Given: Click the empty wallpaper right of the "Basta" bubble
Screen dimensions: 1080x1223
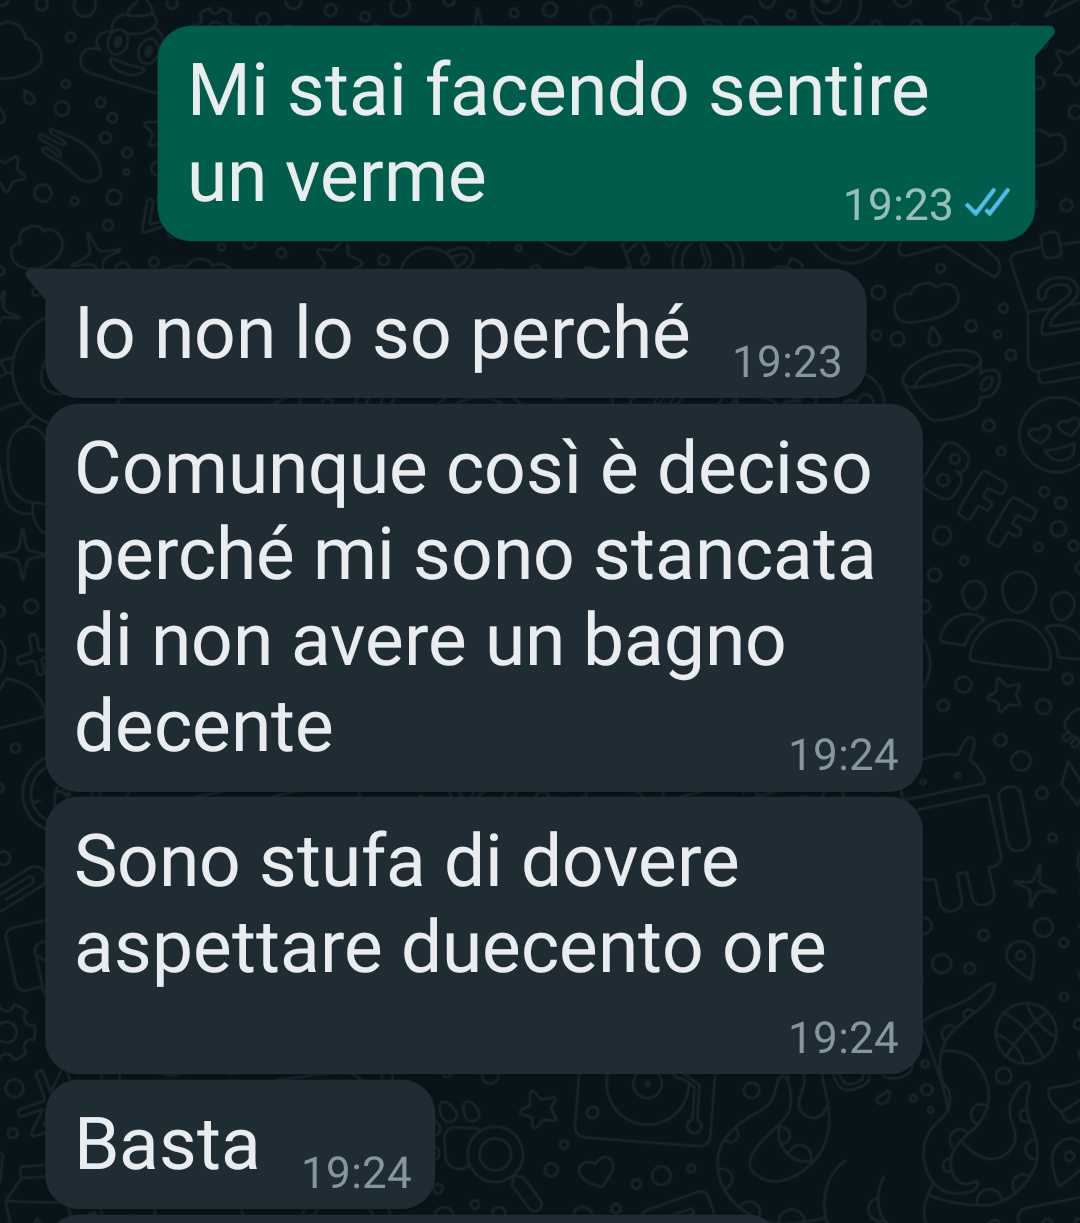Looking at the screenshot, I should coord(750,1145).
